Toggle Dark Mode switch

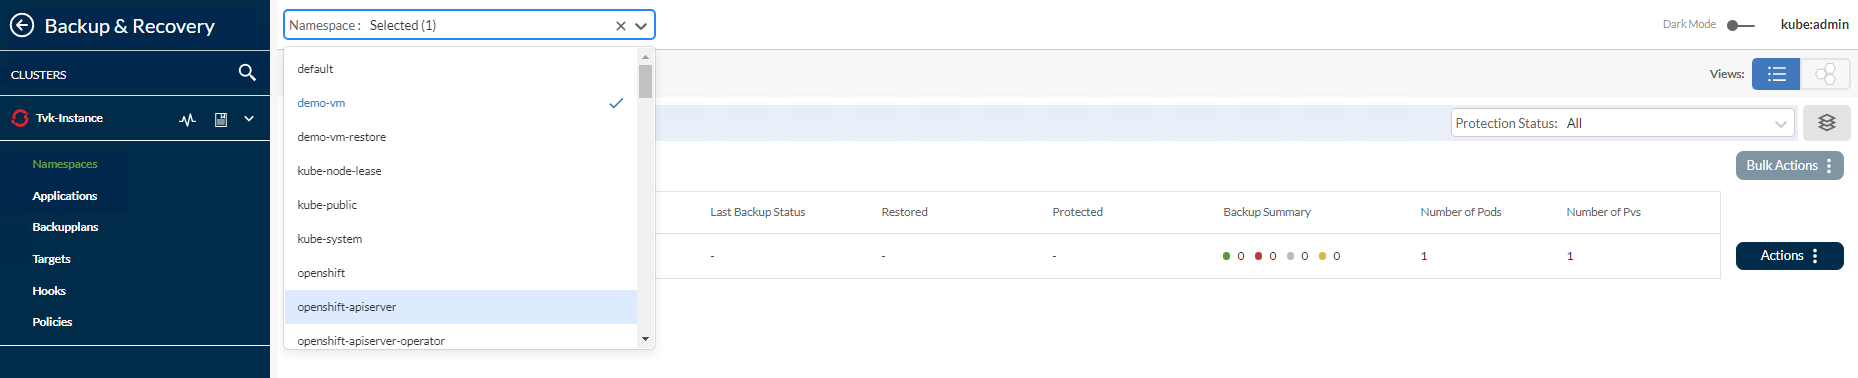pyautogui.click(x=1741, y=25)
